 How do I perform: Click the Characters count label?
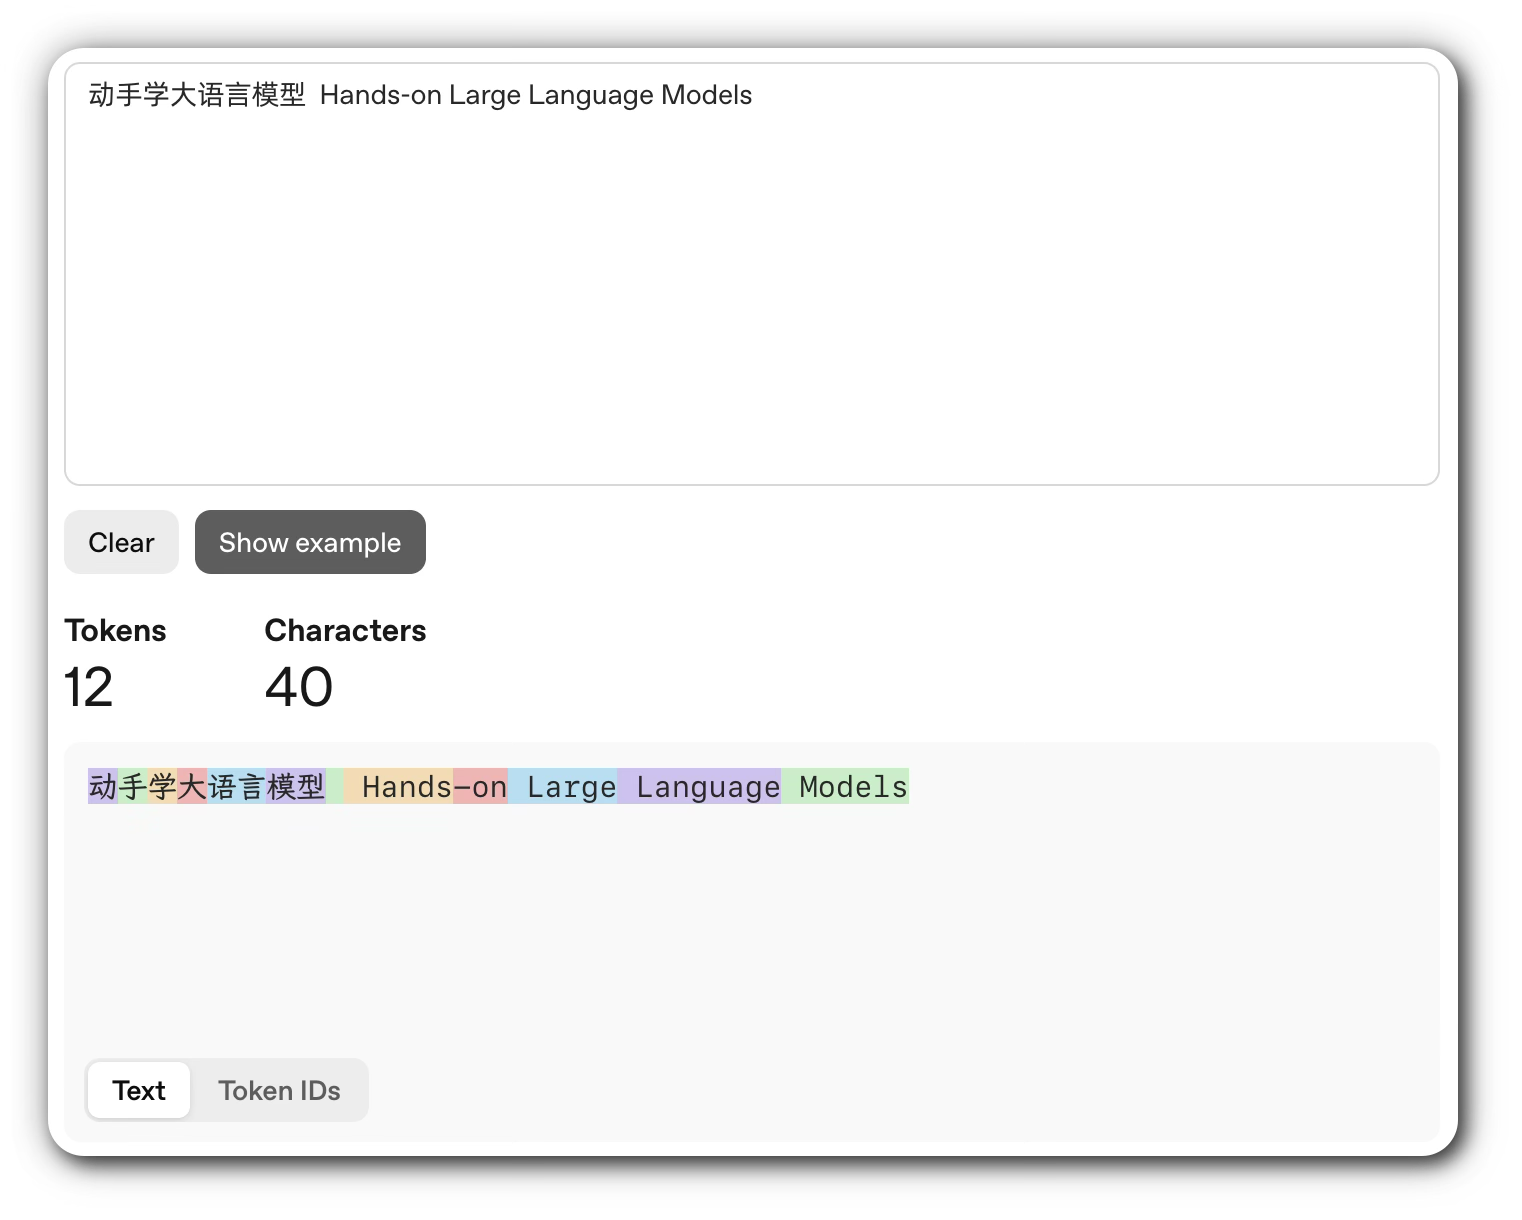[x=345, y=630]
